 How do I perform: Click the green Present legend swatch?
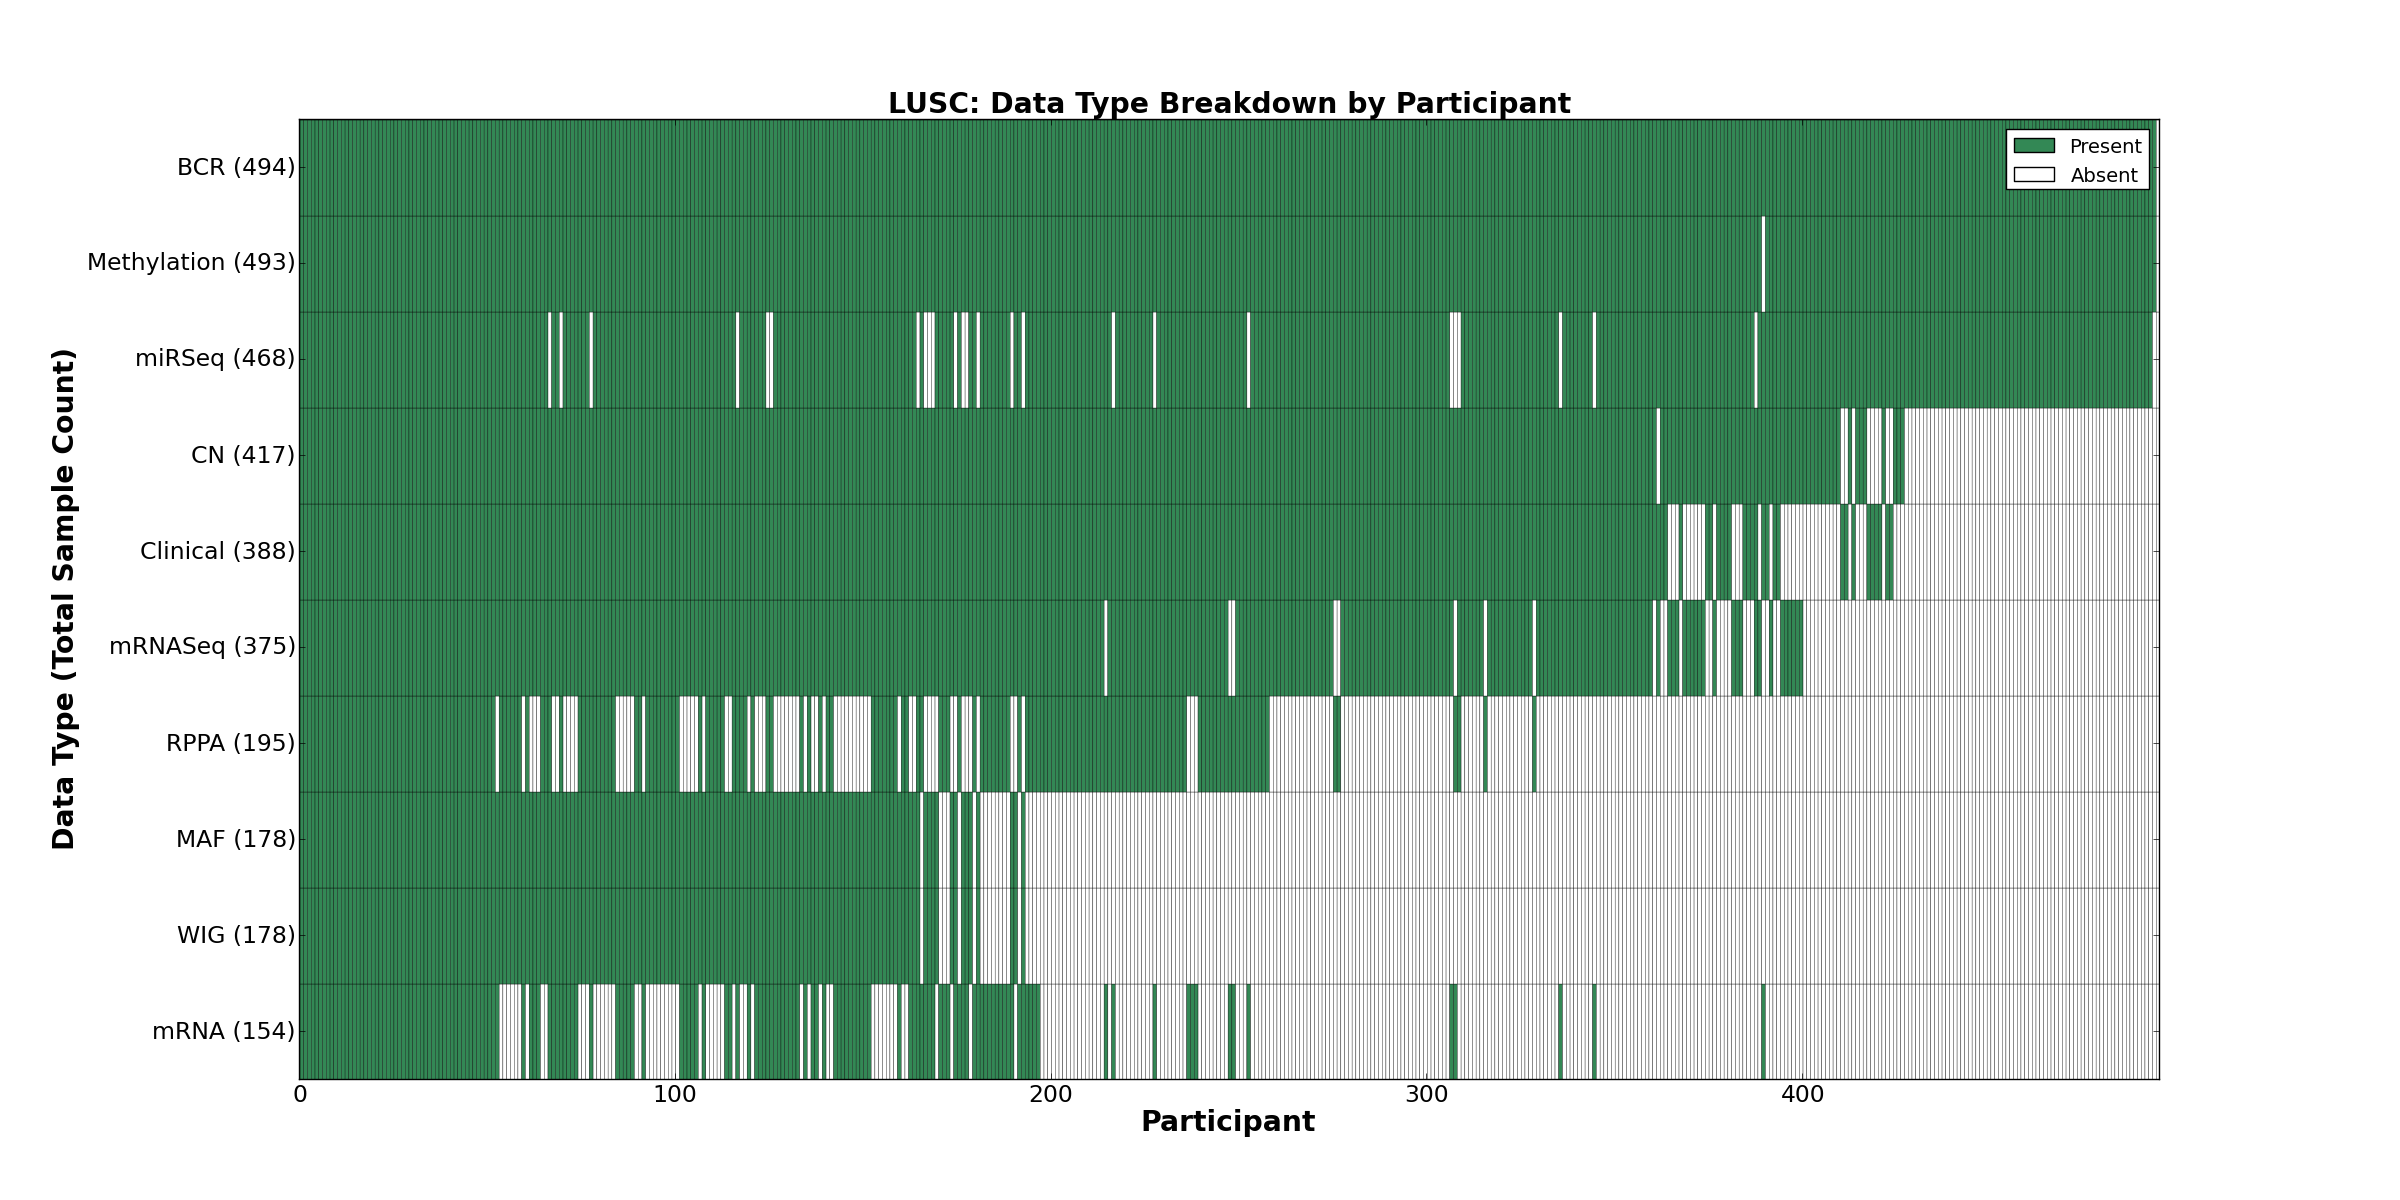click(2034, 146)
